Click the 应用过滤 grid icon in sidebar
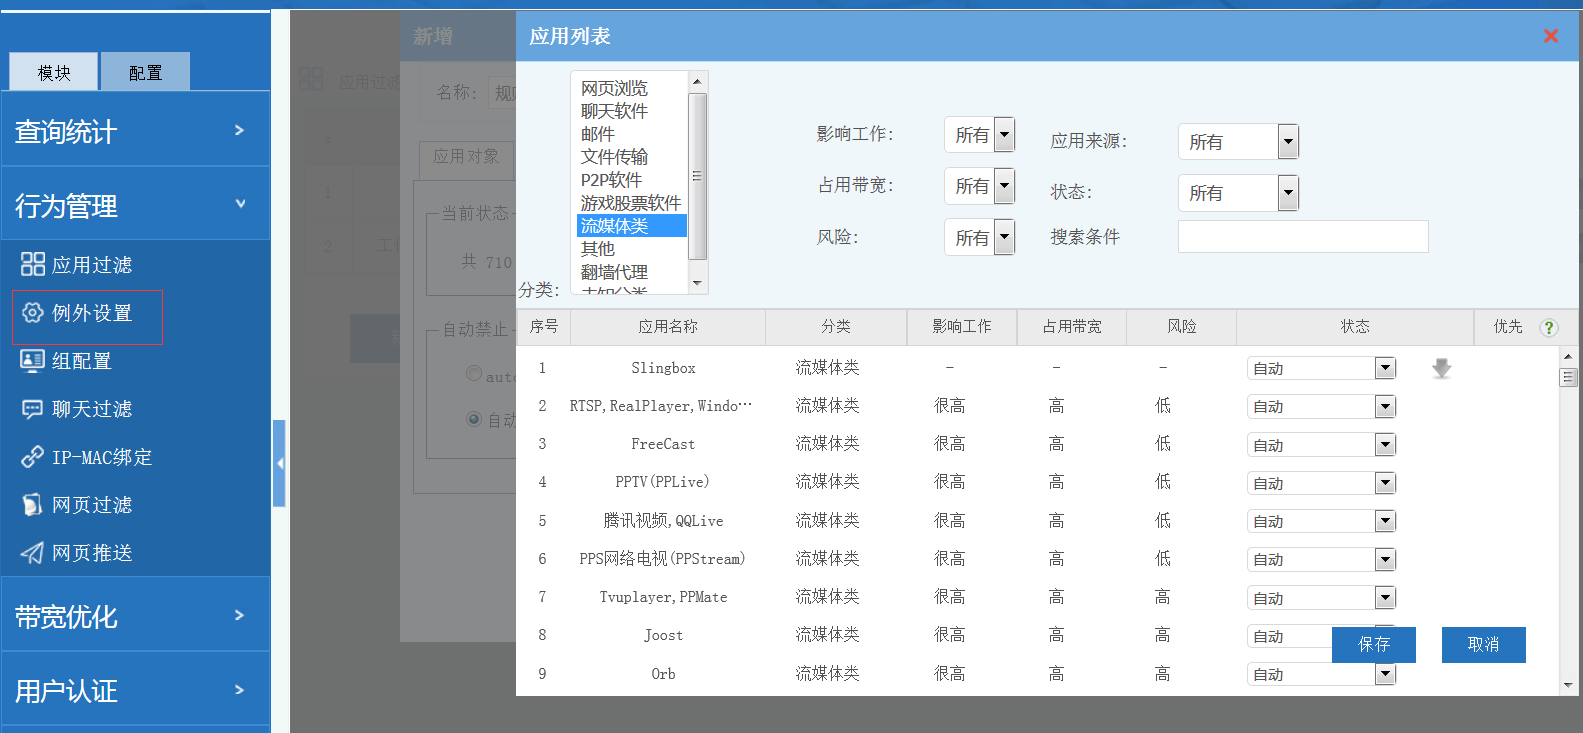The width and height of the screenshot is (1583, 733). tap(33, 264)
